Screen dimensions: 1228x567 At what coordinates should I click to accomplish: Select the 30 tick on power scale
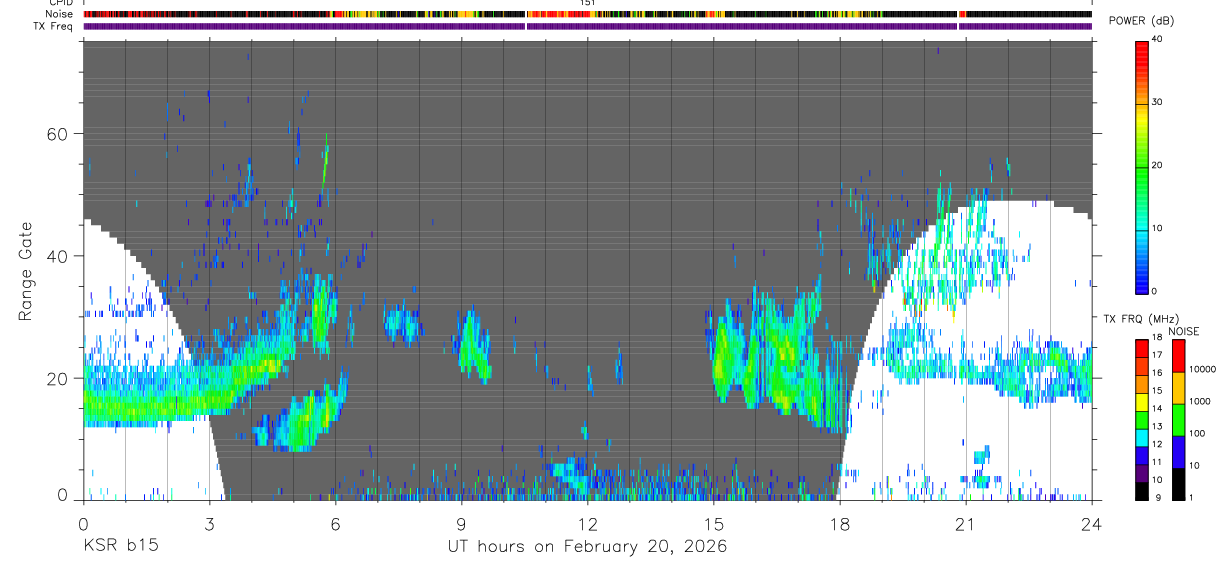(1156, 103)
